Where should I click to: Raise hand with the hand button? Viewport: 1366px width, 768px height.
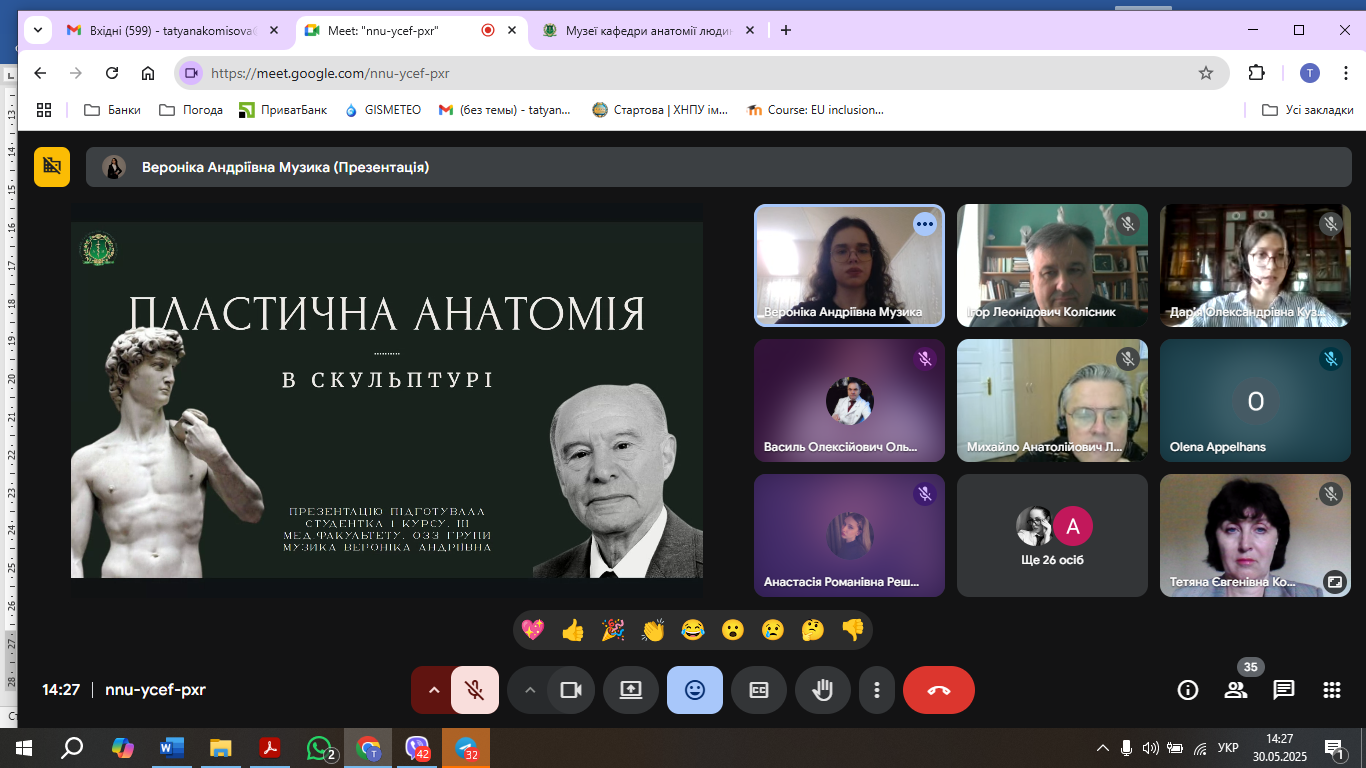coord(823,690)
